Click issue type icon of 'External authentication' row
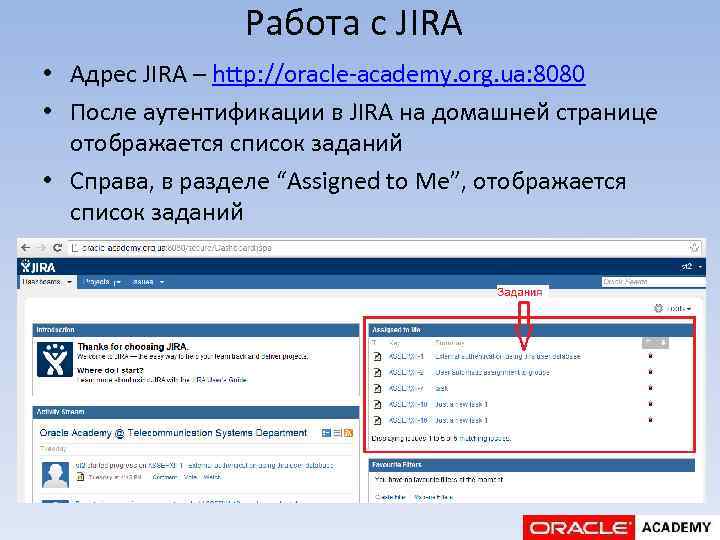This screenshot has height=540, width=720. [x=377, y=357]
